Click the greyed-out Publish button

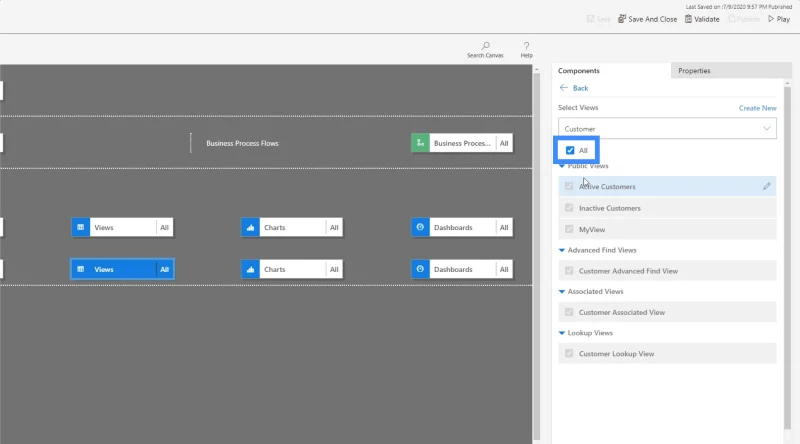[744, 19]
